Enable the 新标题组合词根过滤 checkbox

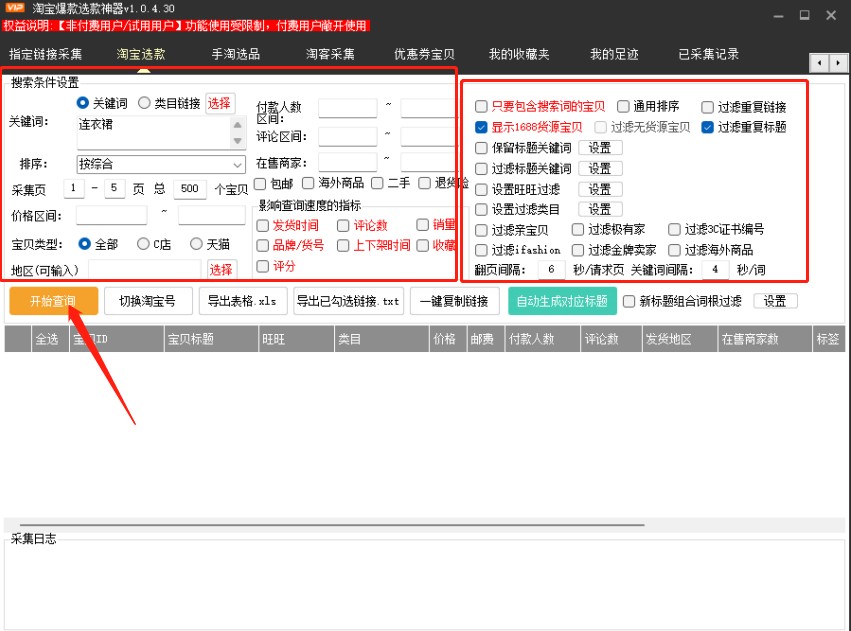coord(629,301)
